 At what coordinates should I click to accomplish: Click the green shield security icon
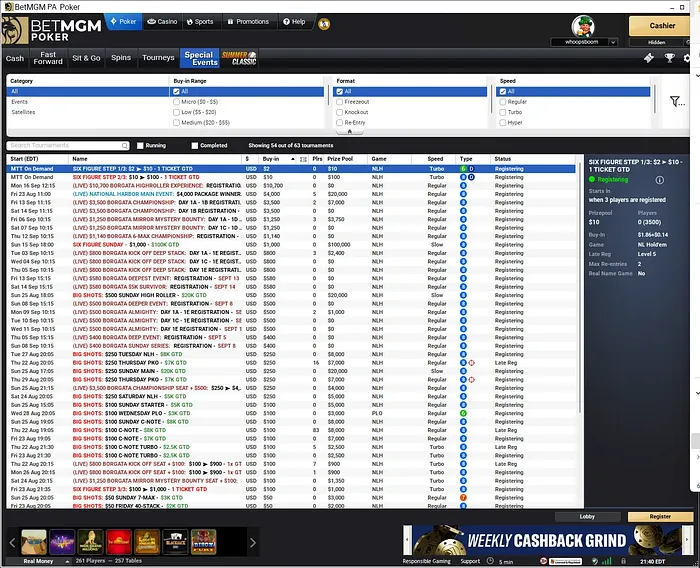point(595,561)
